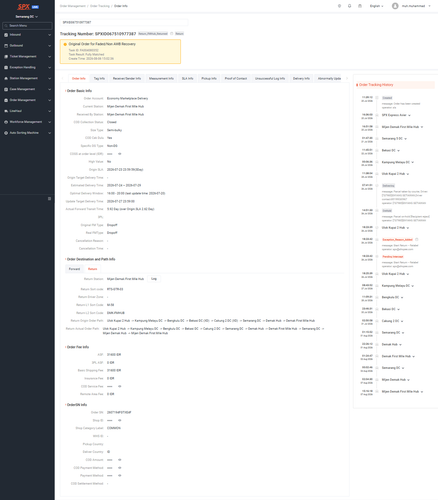The height and width of the screenshot is (500, 438).
Task: Expand the SPX Express Asia tracking entry
Action: click(409, 115)
